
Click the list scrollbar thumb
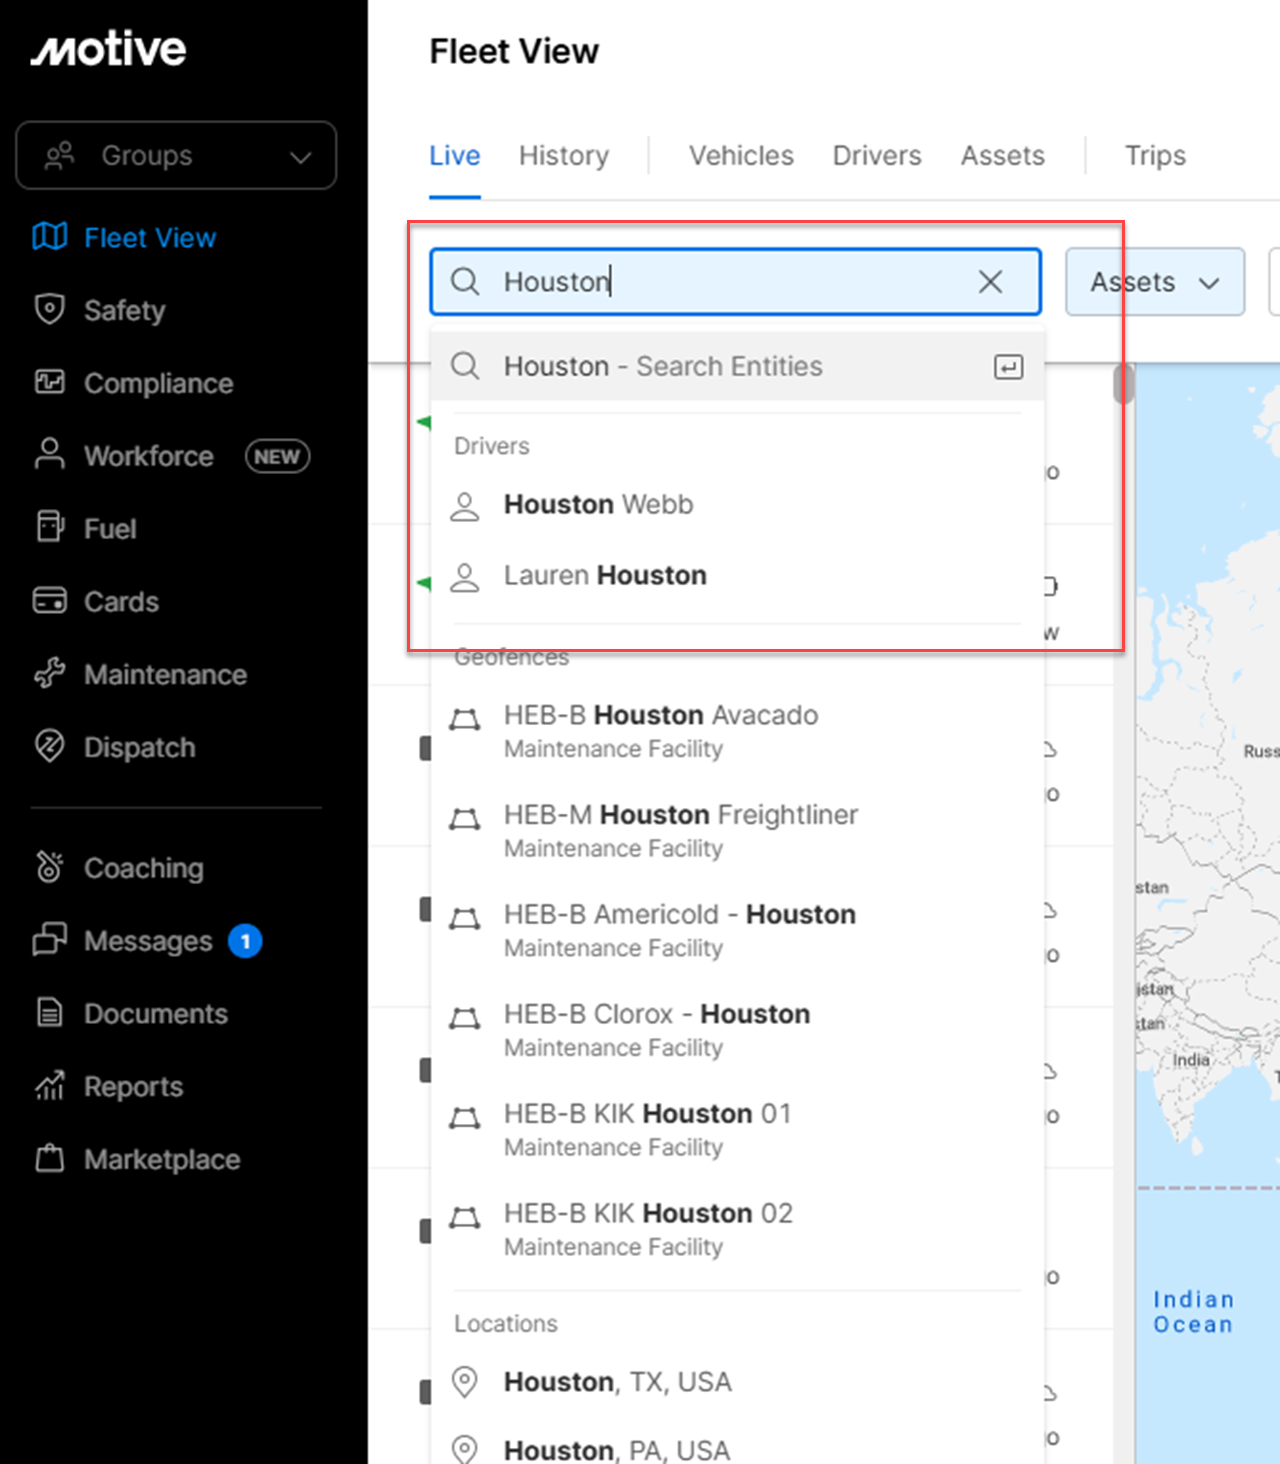coord(1124,384)
